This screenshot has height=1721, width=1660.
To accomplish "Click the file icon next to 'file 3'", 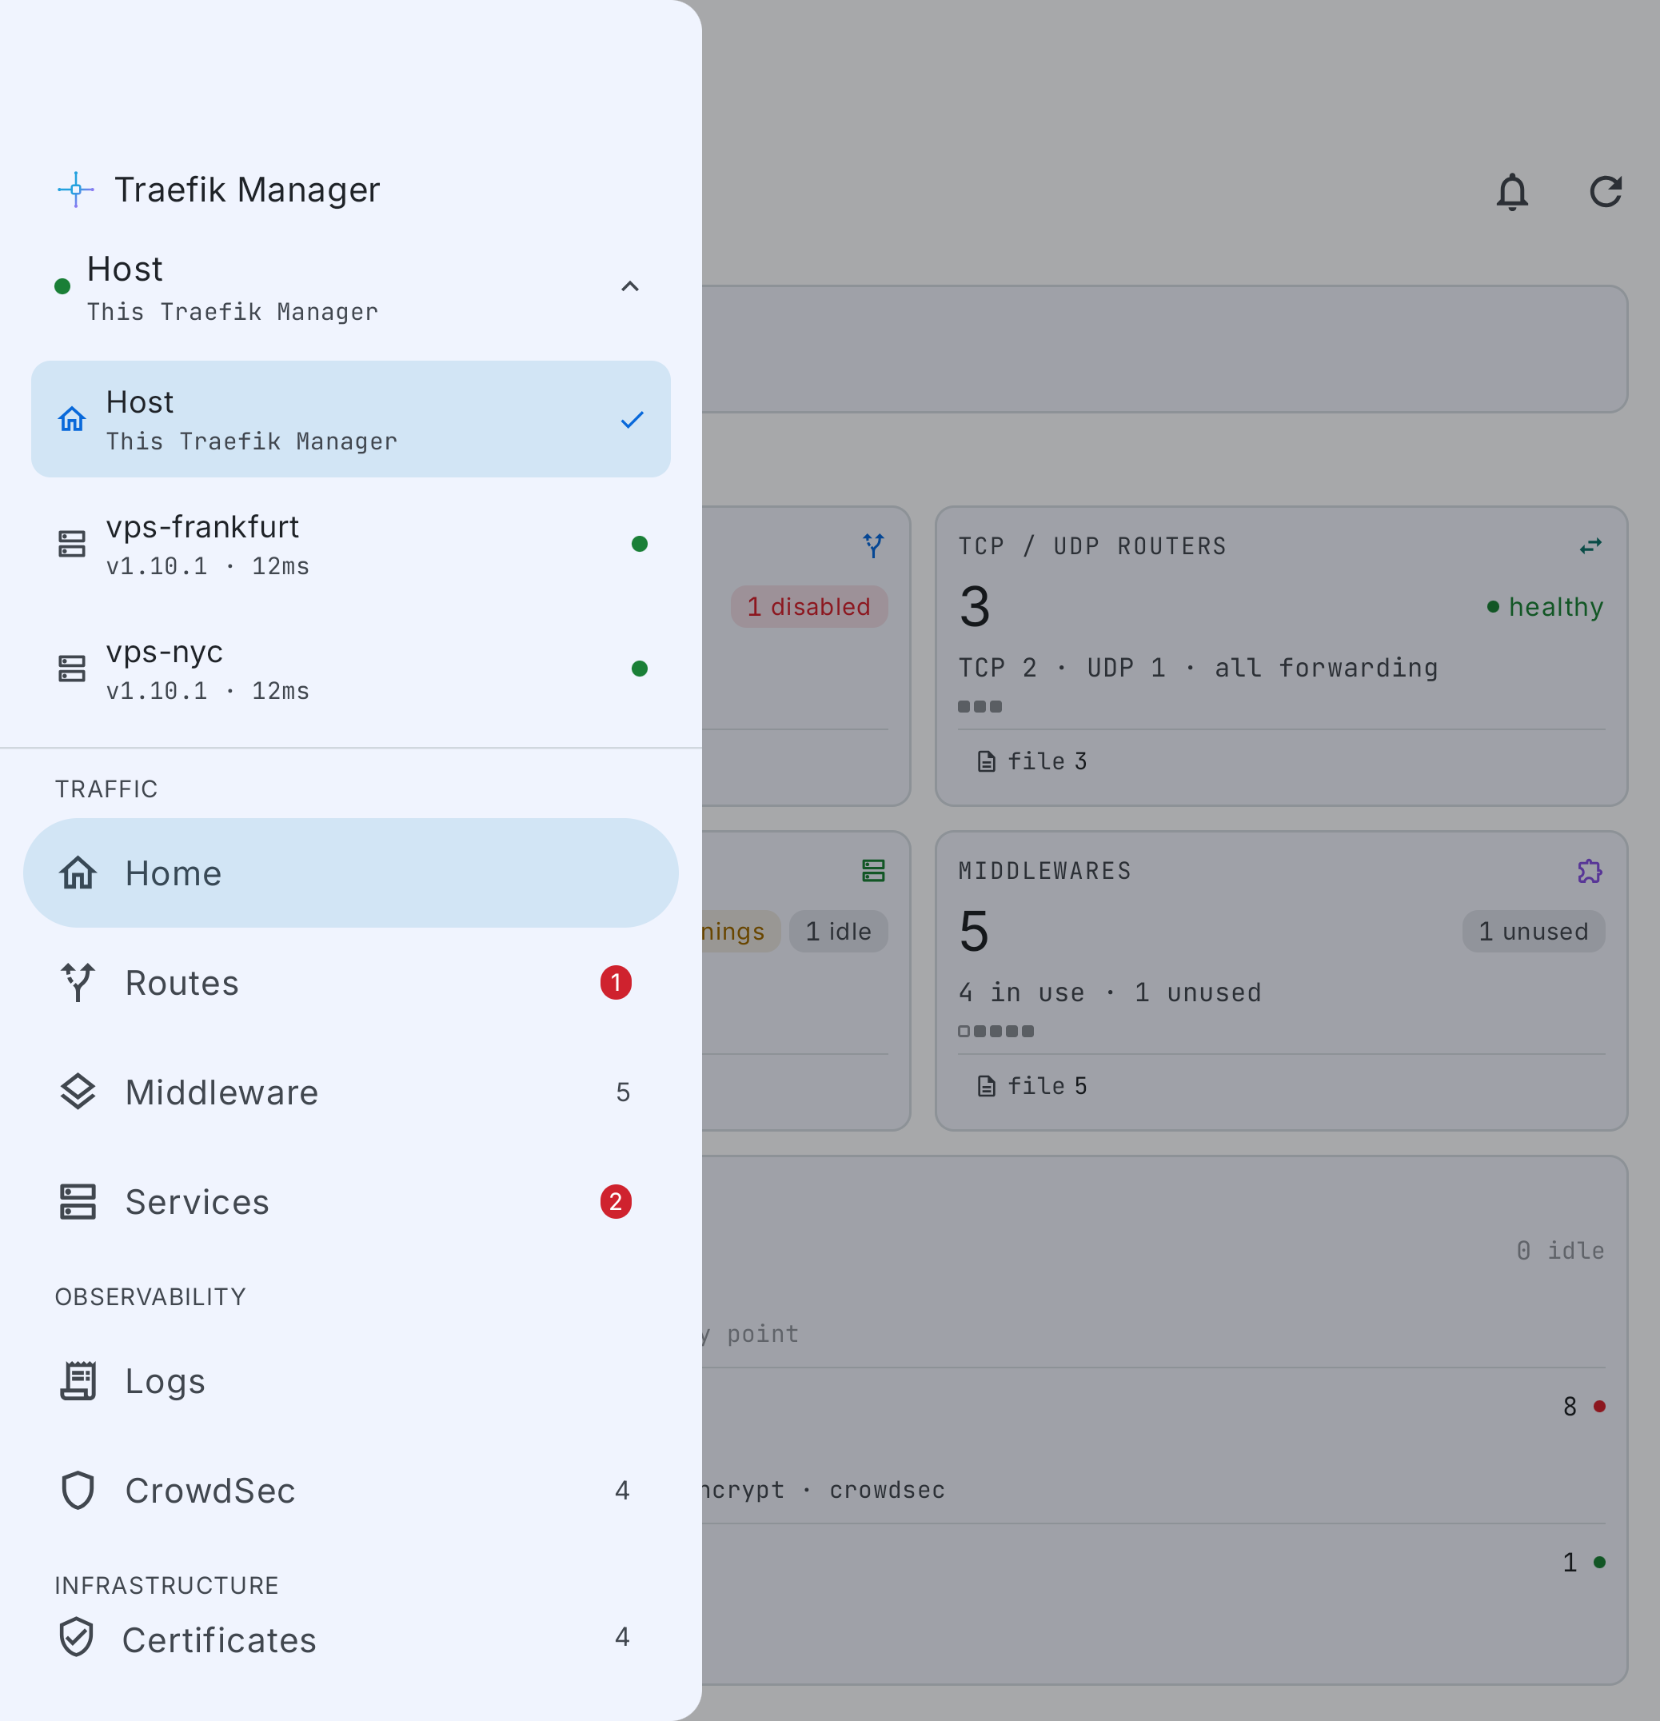I will (x=987, y=762).
